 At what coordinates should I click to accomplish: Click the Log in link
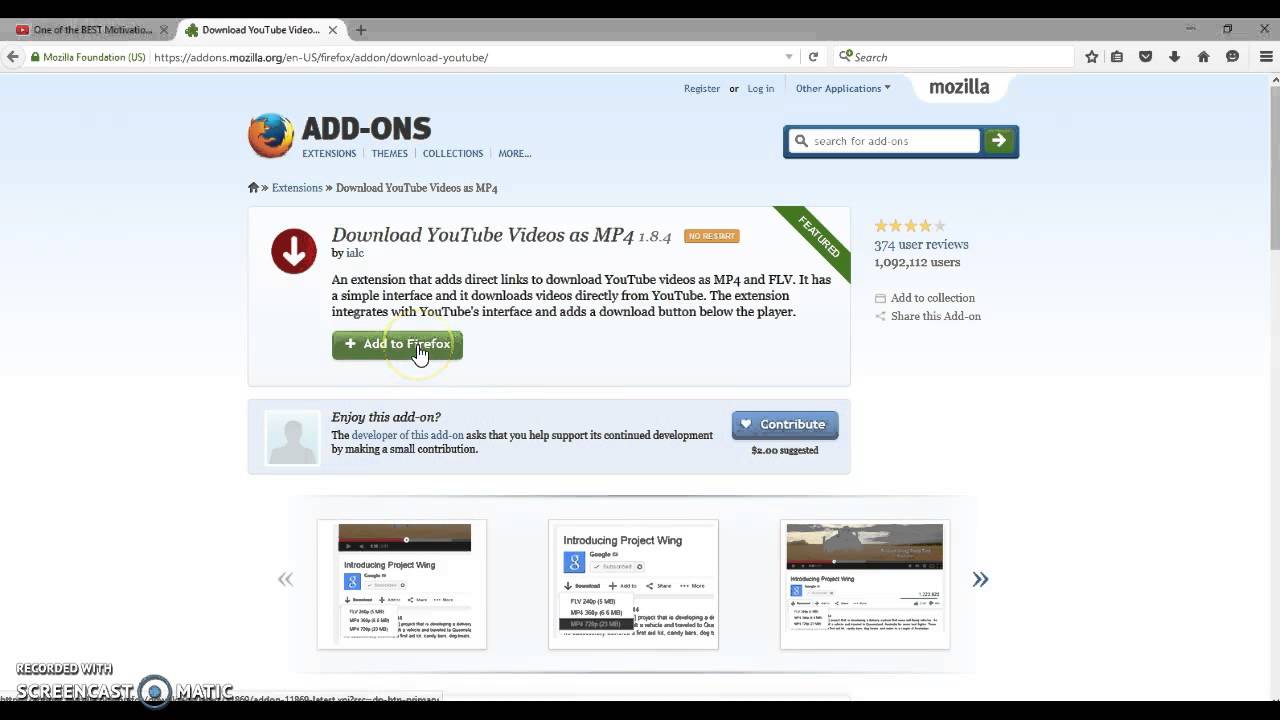tap(761, 88)
